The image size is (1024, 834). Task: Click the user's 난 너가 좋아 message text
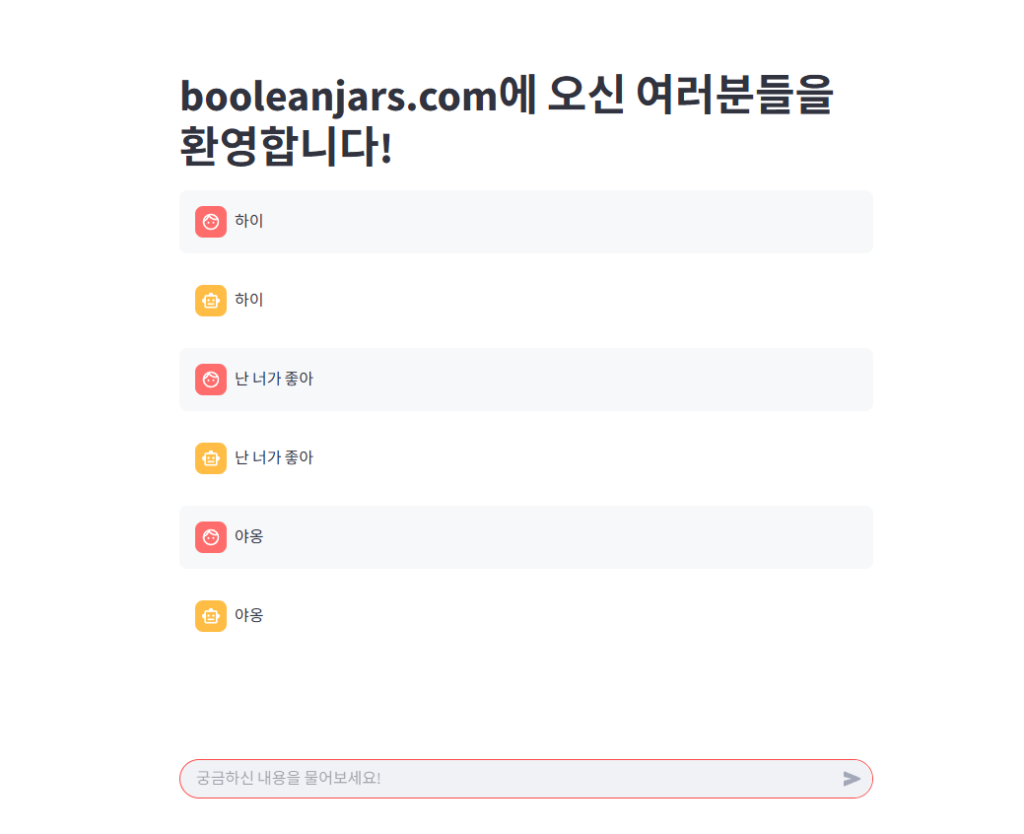point(274,379)
